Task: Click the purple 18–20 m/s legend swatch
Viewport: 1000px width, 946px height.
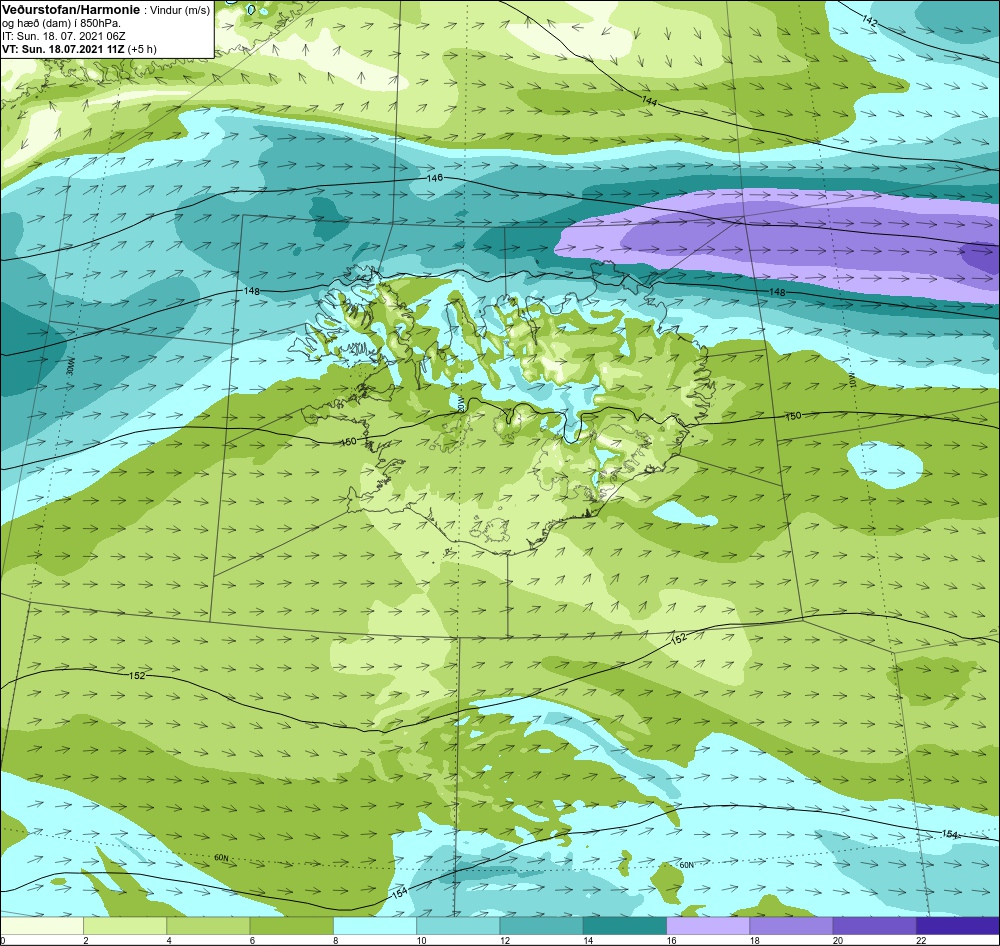Action: (x=791, y=926)
